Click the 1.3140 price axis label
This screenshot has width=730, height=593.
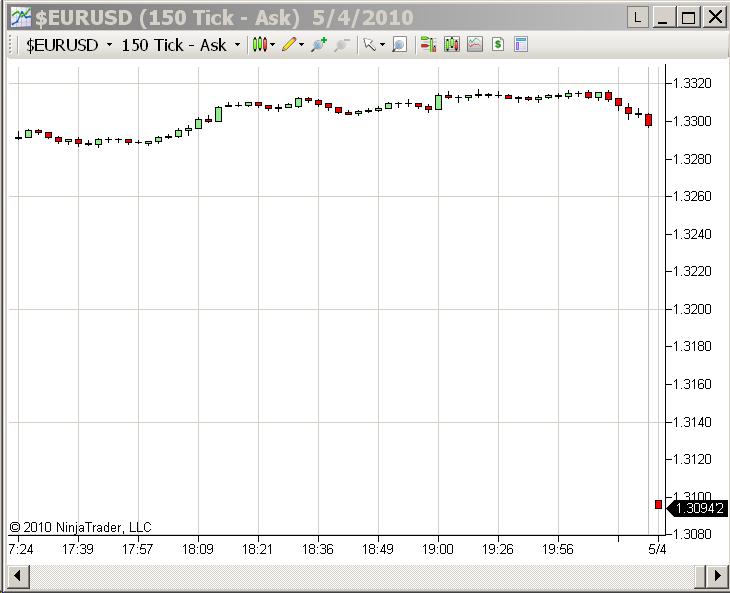(x=692, y=422)
